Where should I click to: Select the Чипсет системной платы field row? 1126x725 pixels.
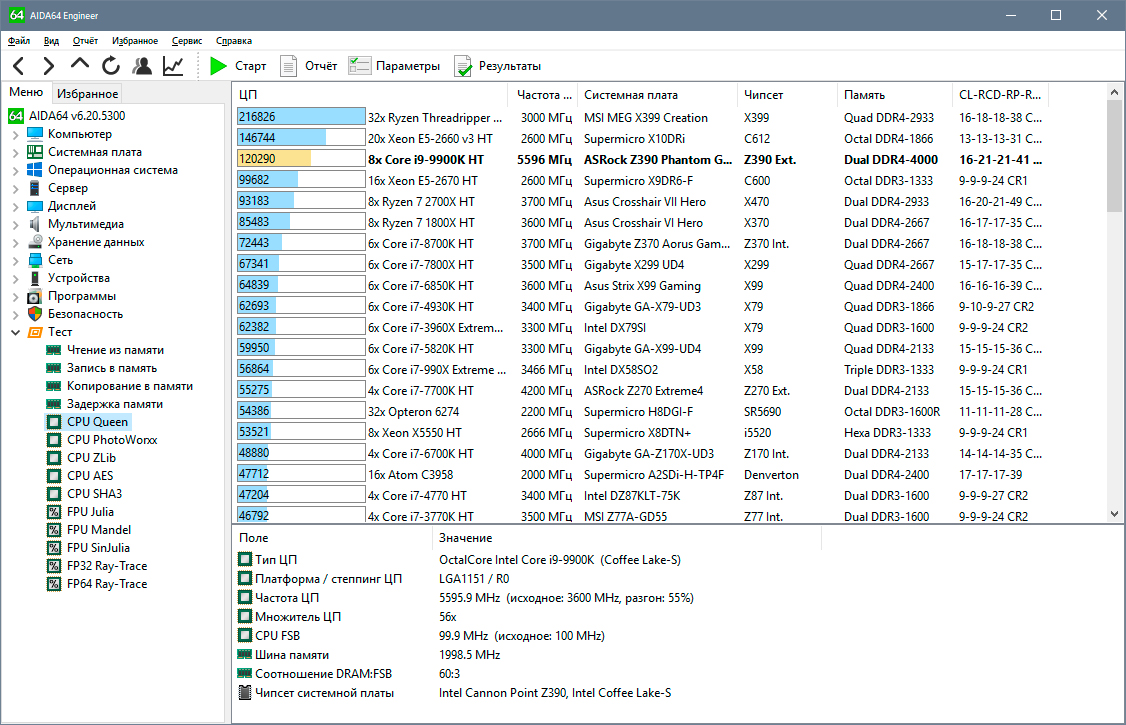455,693
